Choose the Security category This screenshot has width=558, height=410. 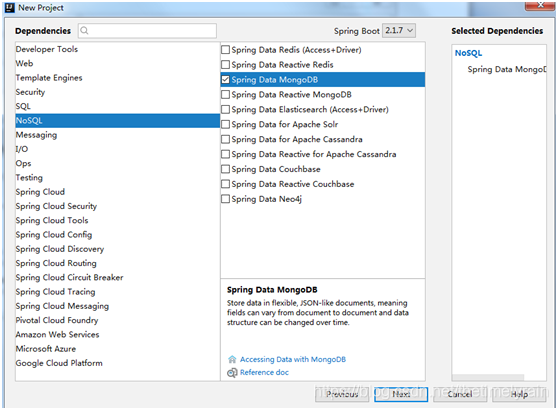[117, 92]
